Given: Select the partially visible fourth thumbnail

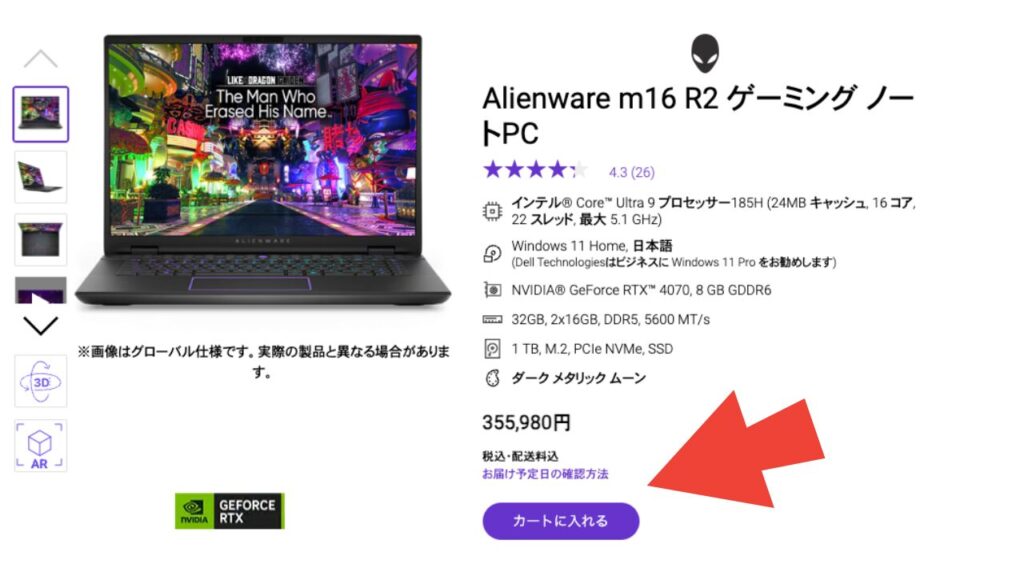Looking at the screenshot, I should coord(40,291).
